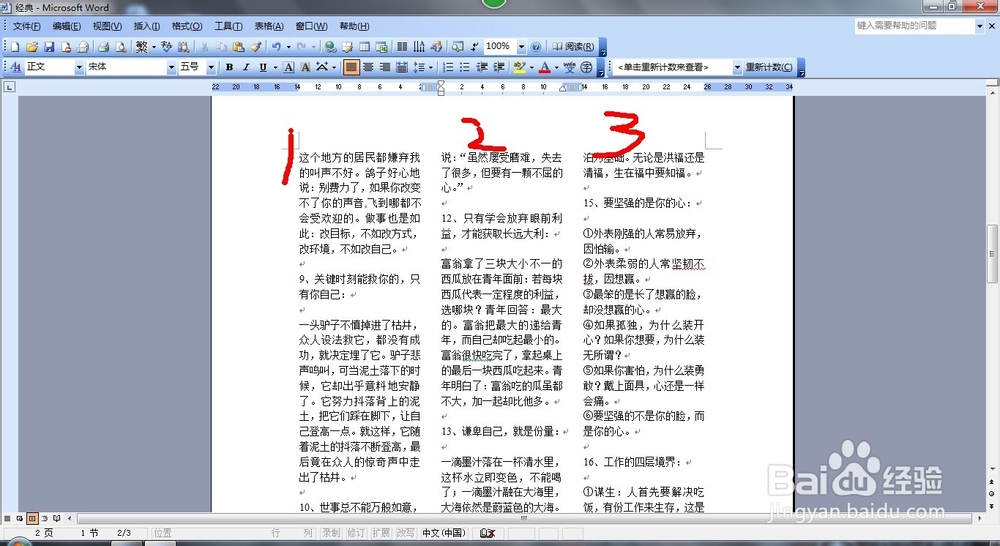Insert Excel worksheet icon
The image size is (1000, 546).
381,47
